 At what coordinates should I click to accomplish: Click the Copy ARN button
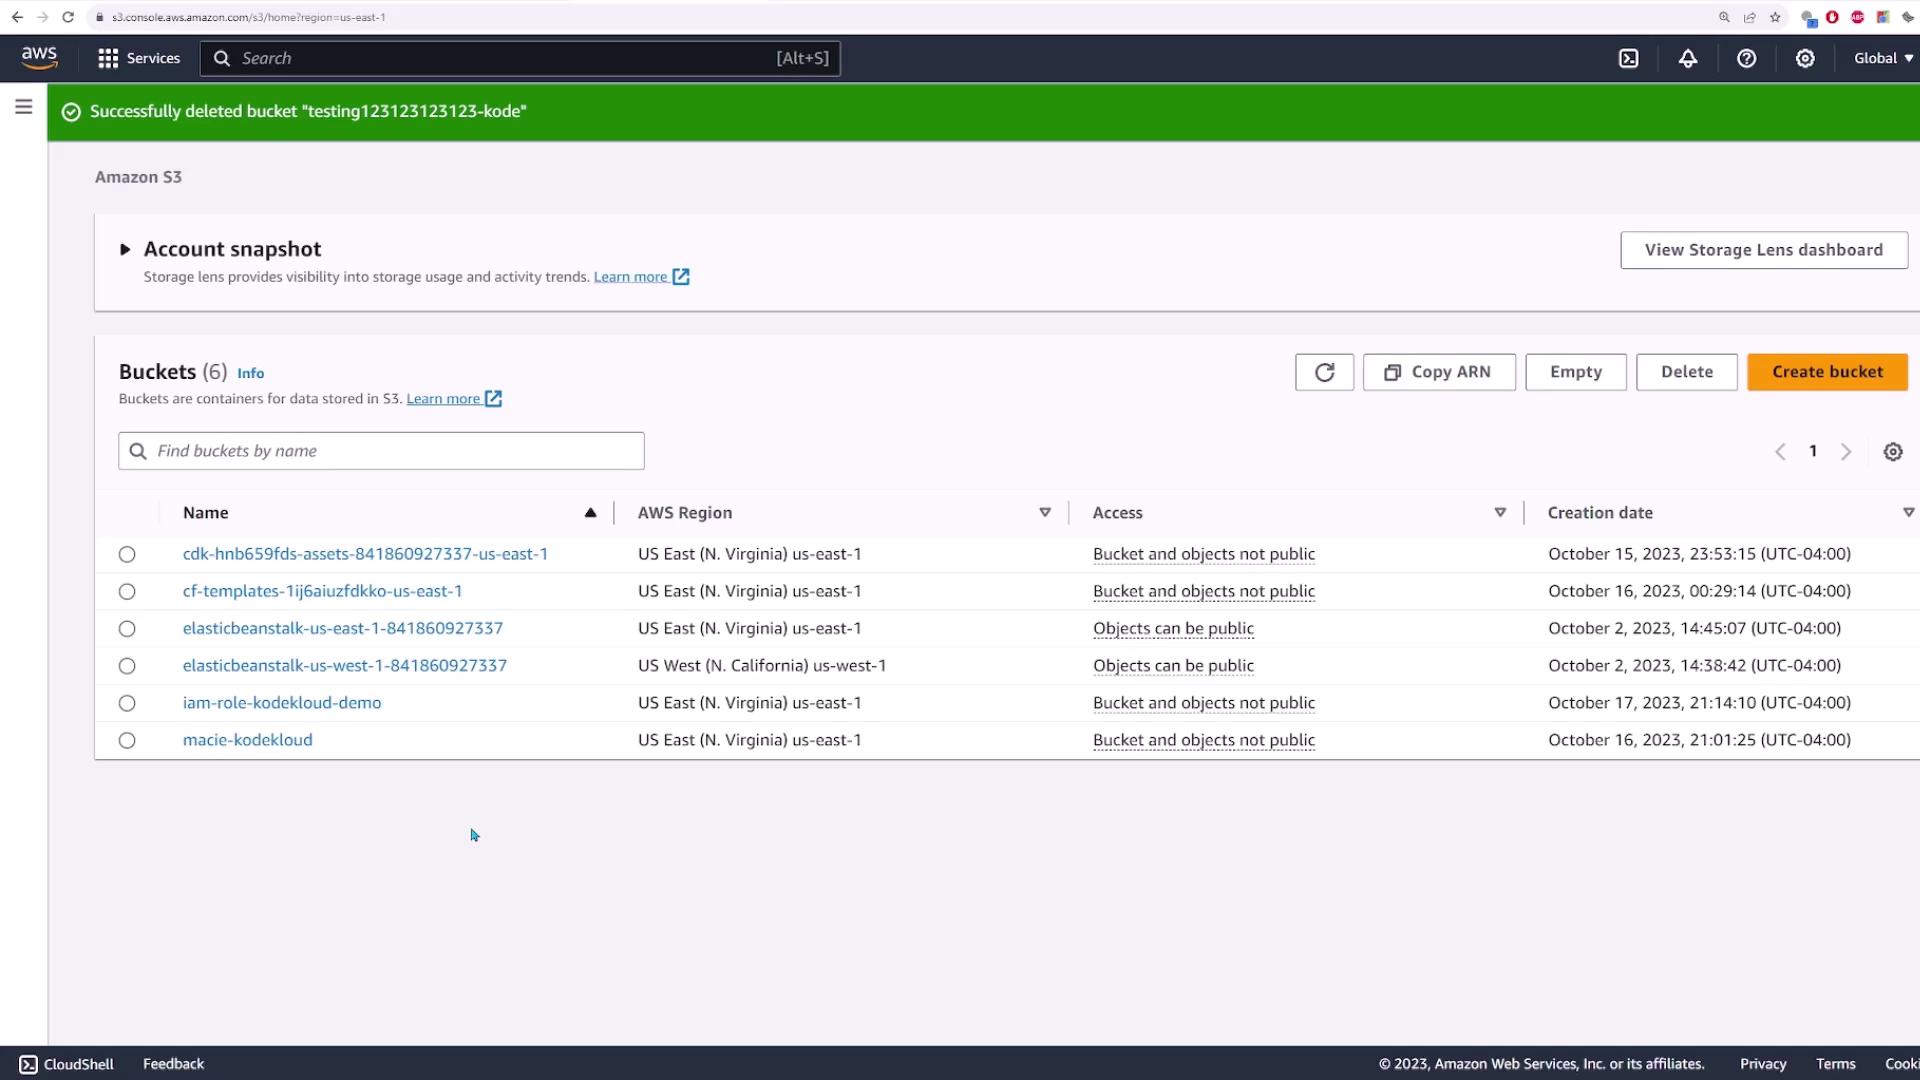1438,372
